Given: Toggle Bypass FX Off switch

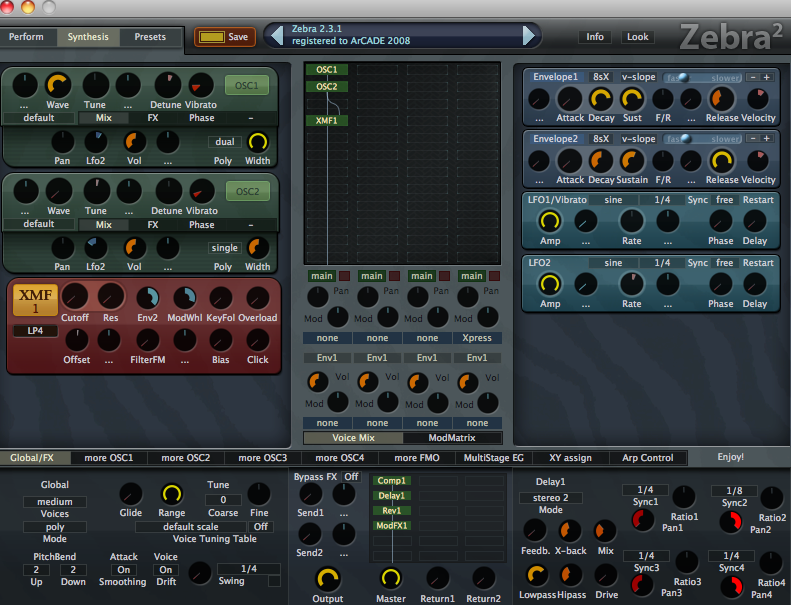Looking at the screenshot, I should [352, 477].
